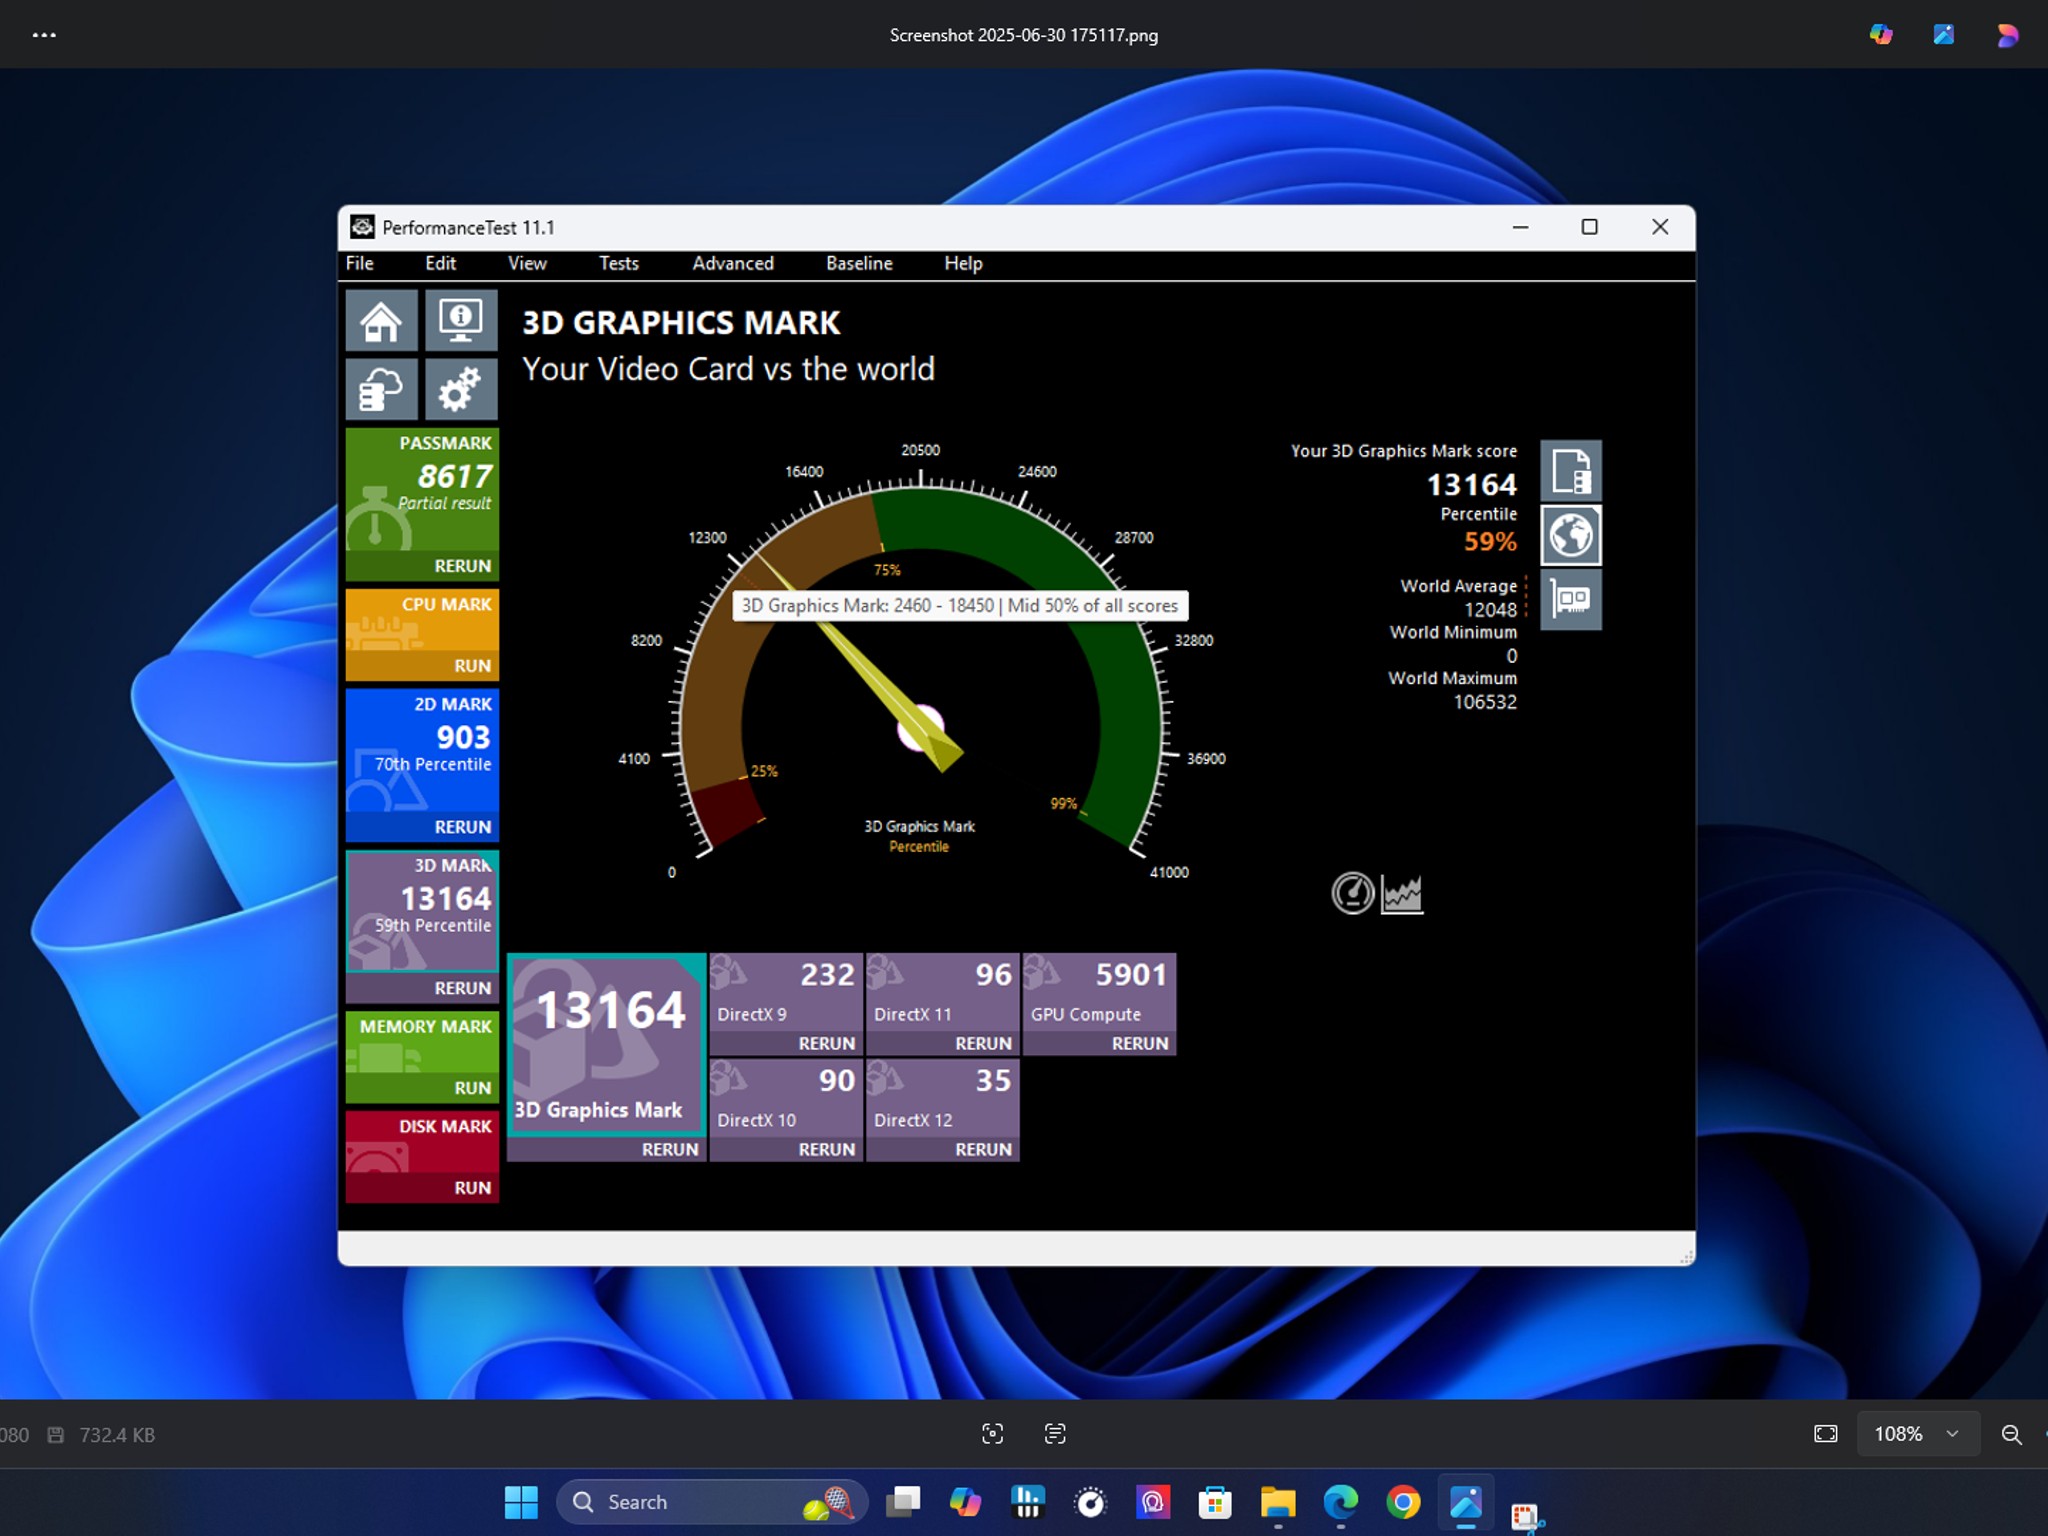Screen dimensions: 2048x1536
Task: Click the World Average 12048 value
Action: [x=1490, y=610]
